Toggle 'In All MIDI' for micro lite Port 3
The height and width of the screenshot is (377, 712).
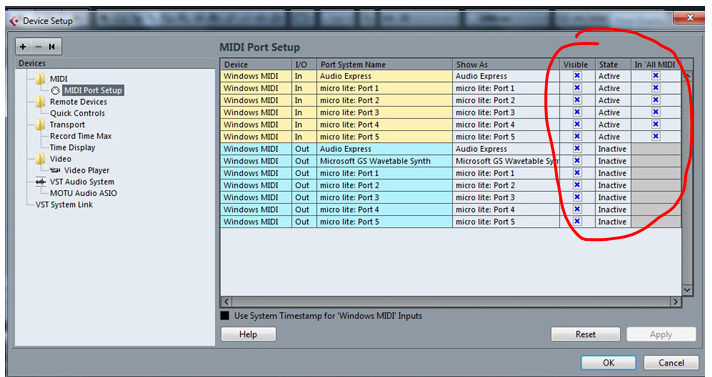coord(656,112)
